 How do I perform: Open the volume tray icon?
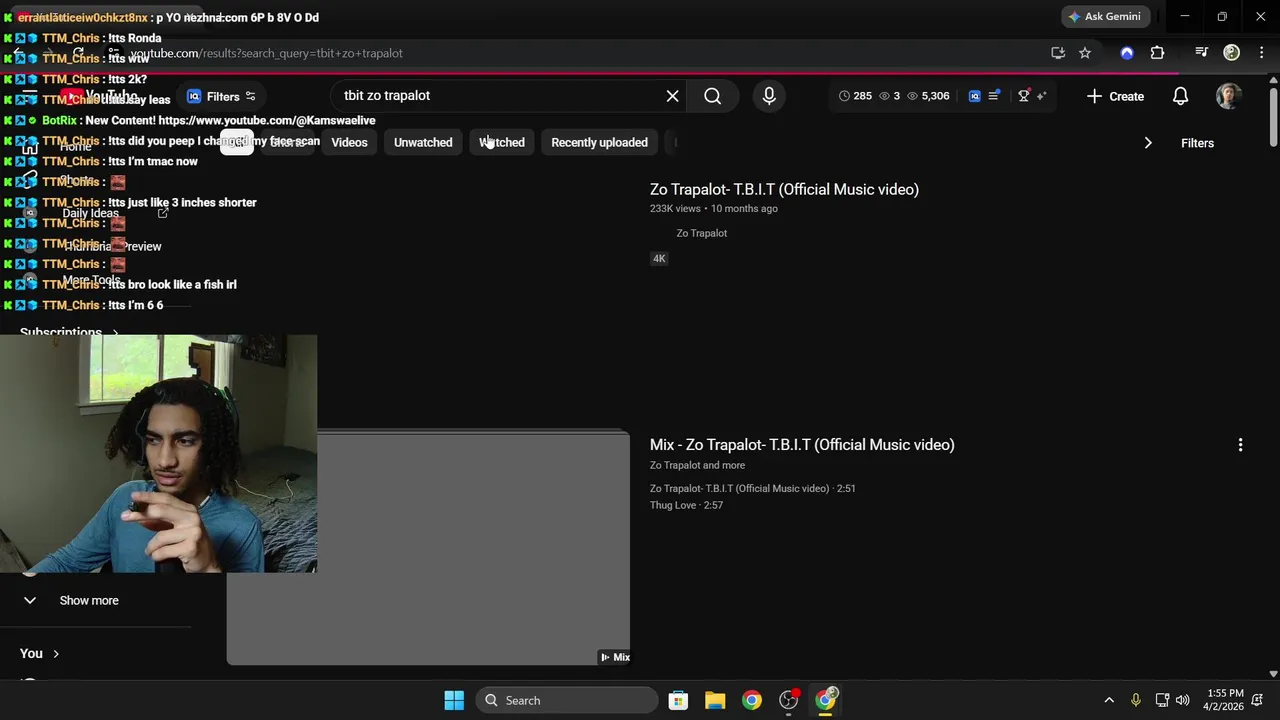(x=1183, y=700)
